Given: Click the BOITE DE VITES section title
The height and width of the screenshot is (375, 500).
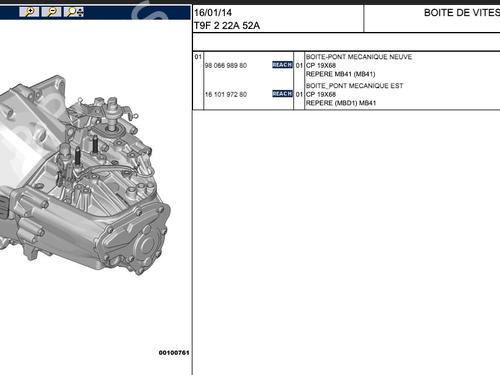Looking at the screenshot, I should pyautogui.click(x=462, y=13).
